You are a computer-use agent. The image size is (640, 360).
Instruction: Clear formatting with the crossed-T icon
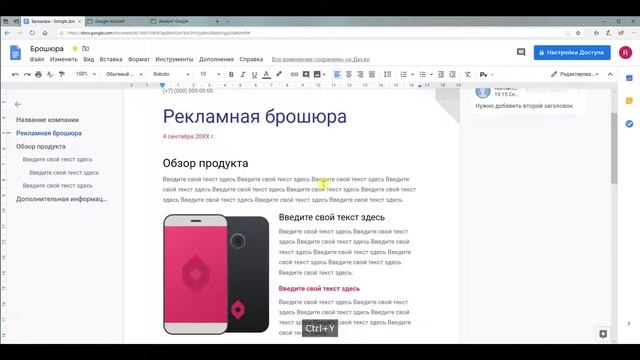click(x=468, y=74)
